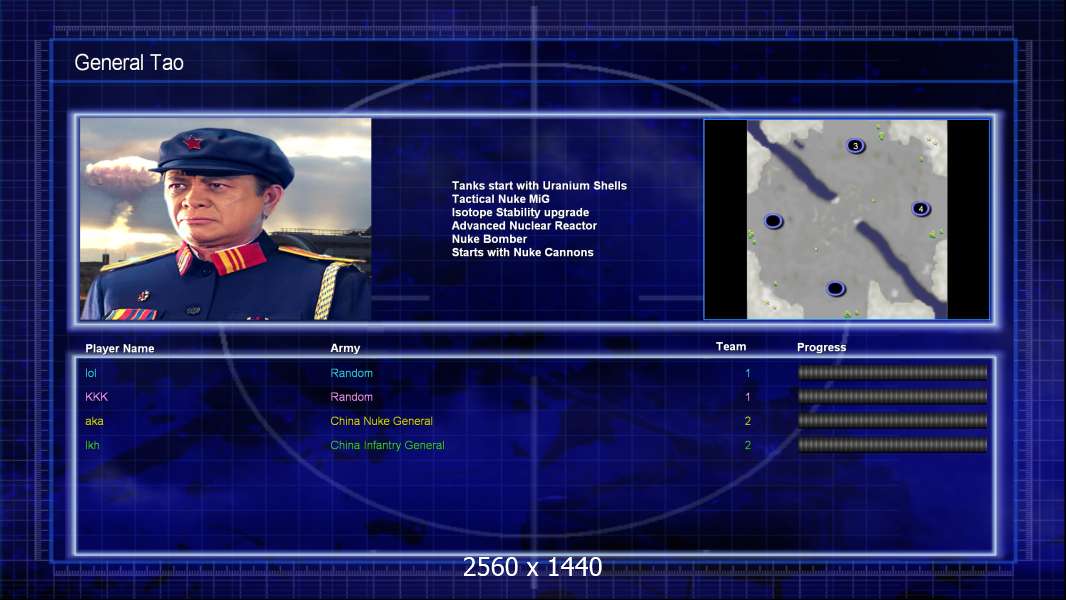Click the lower-right river on the minimap

902,266
